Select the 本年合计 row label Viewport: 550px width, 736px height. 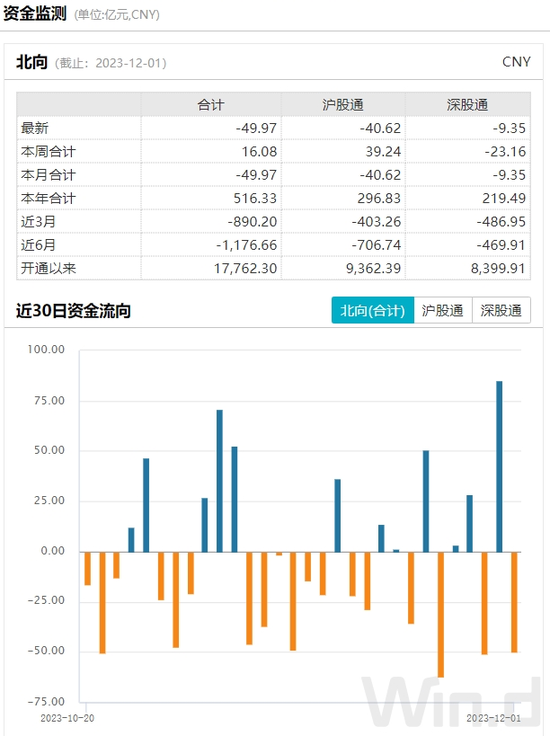click(48, 198)
